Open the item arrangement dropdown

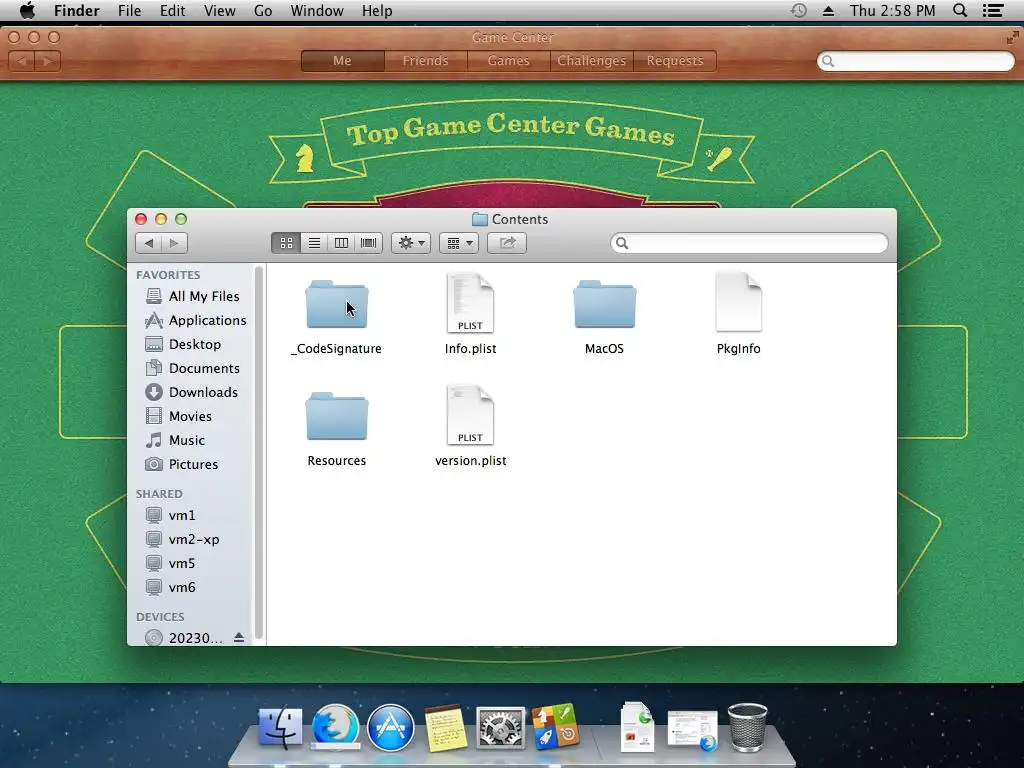[459, 243]
